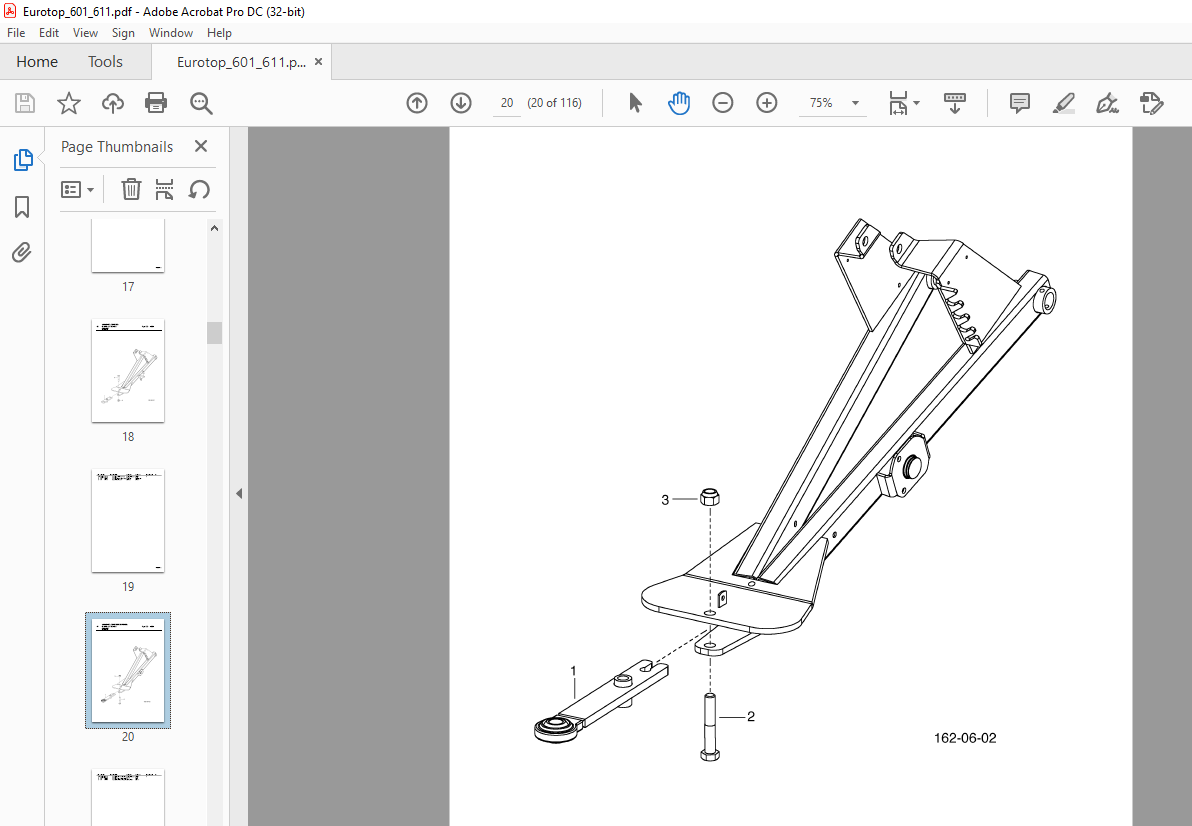
Task: Select page 20 thumbnail
Action: pyautogui.click(x=128, y=670)
